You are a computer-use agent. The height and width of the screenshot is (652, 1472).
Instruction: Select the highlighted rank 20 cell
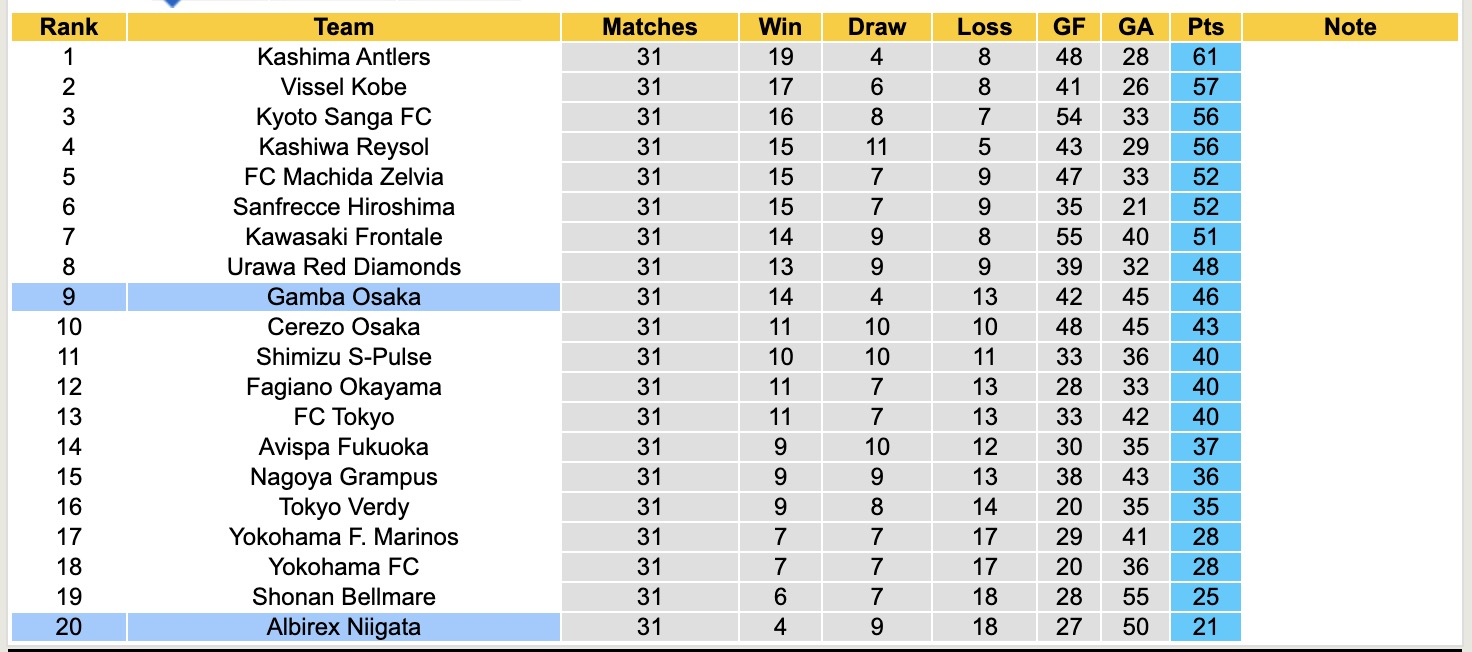click(68, 627)
